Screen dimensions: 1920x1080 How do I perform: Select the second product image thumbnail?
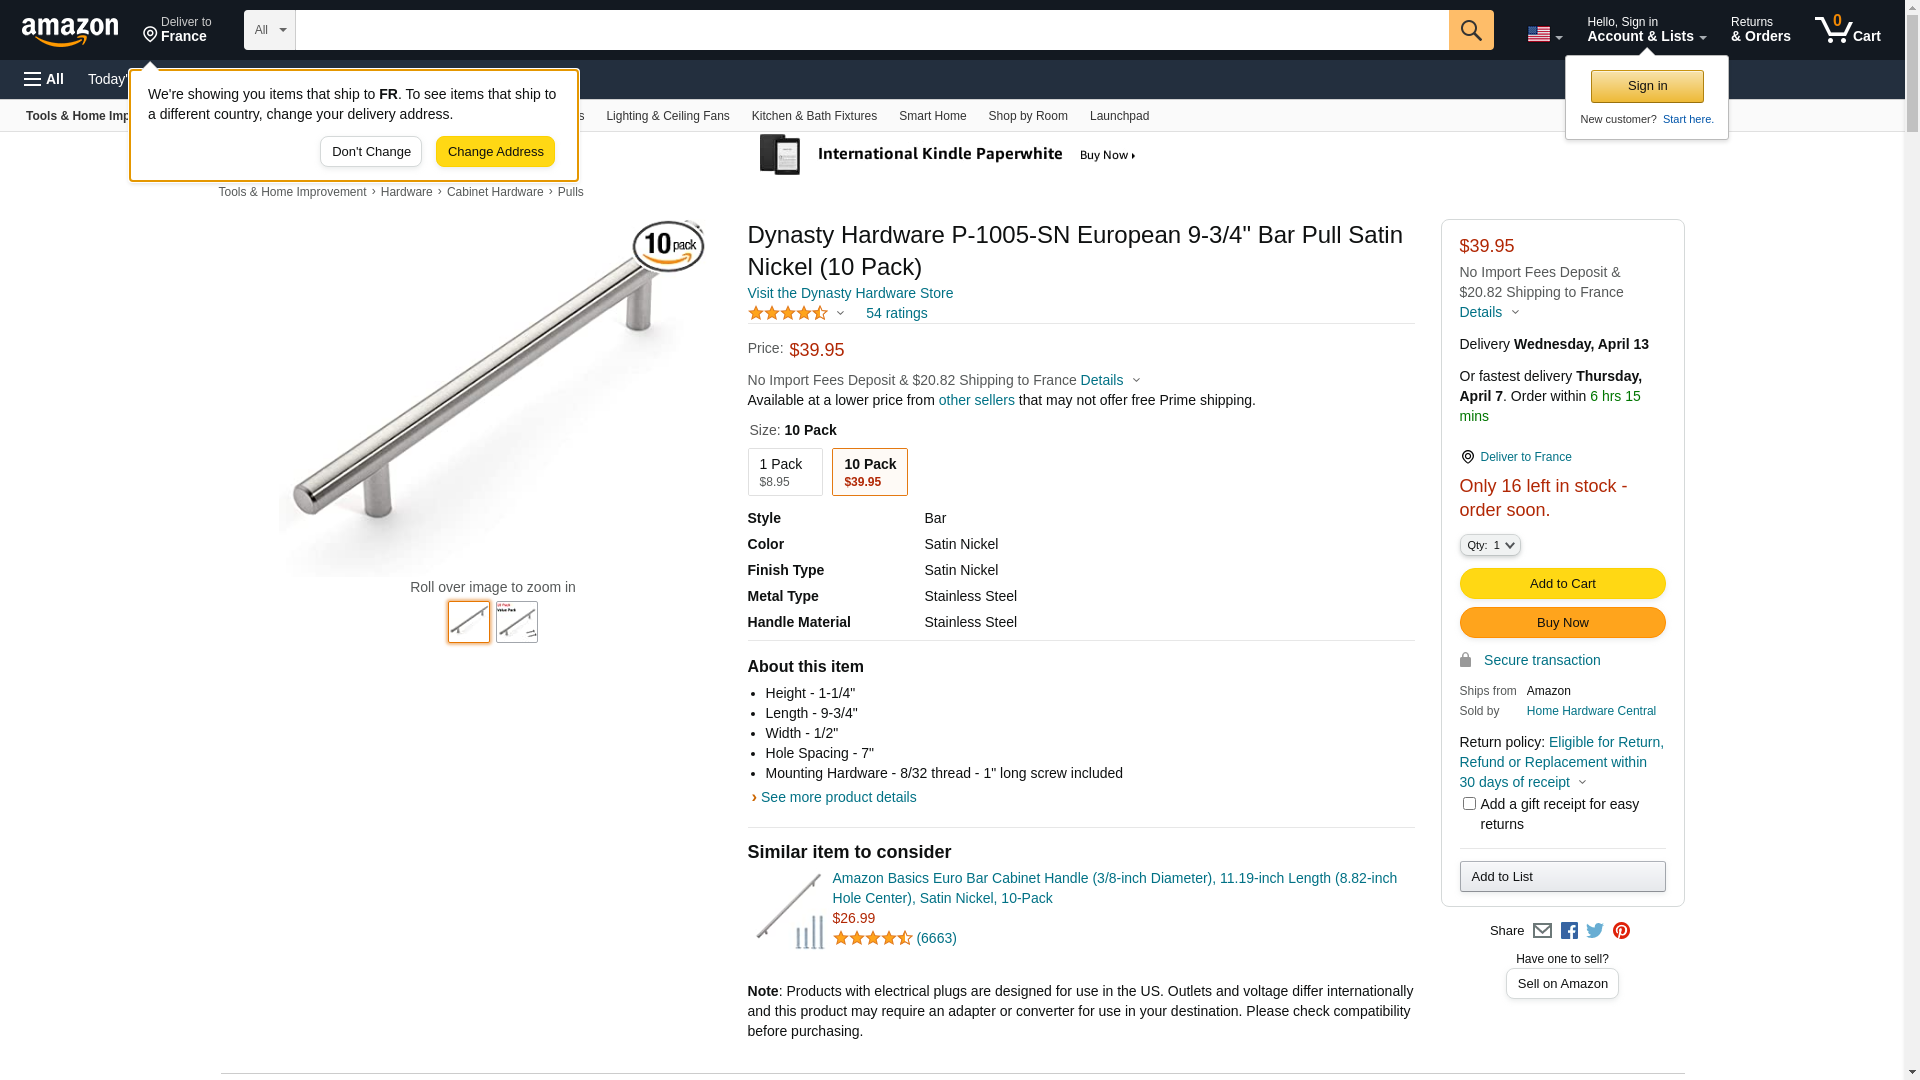tap(517, 622)
